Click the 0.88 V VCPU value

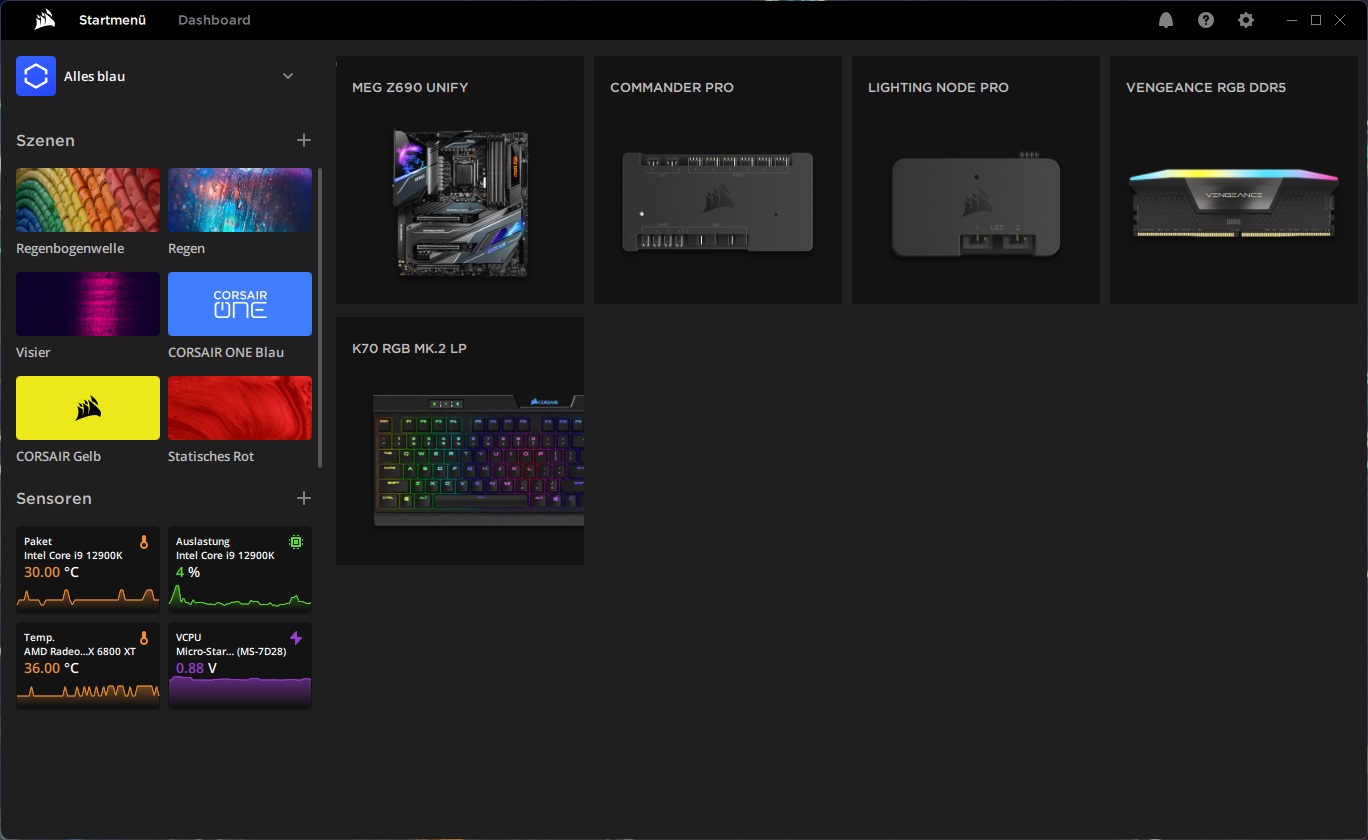click(x=196, y=668)
